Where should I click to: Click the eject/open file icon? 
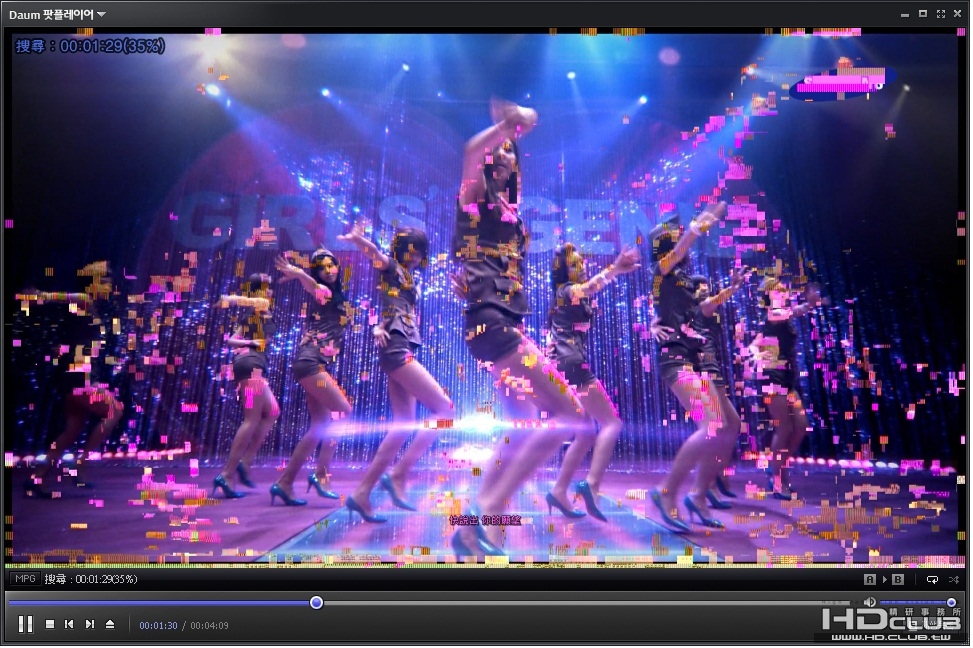110,625
